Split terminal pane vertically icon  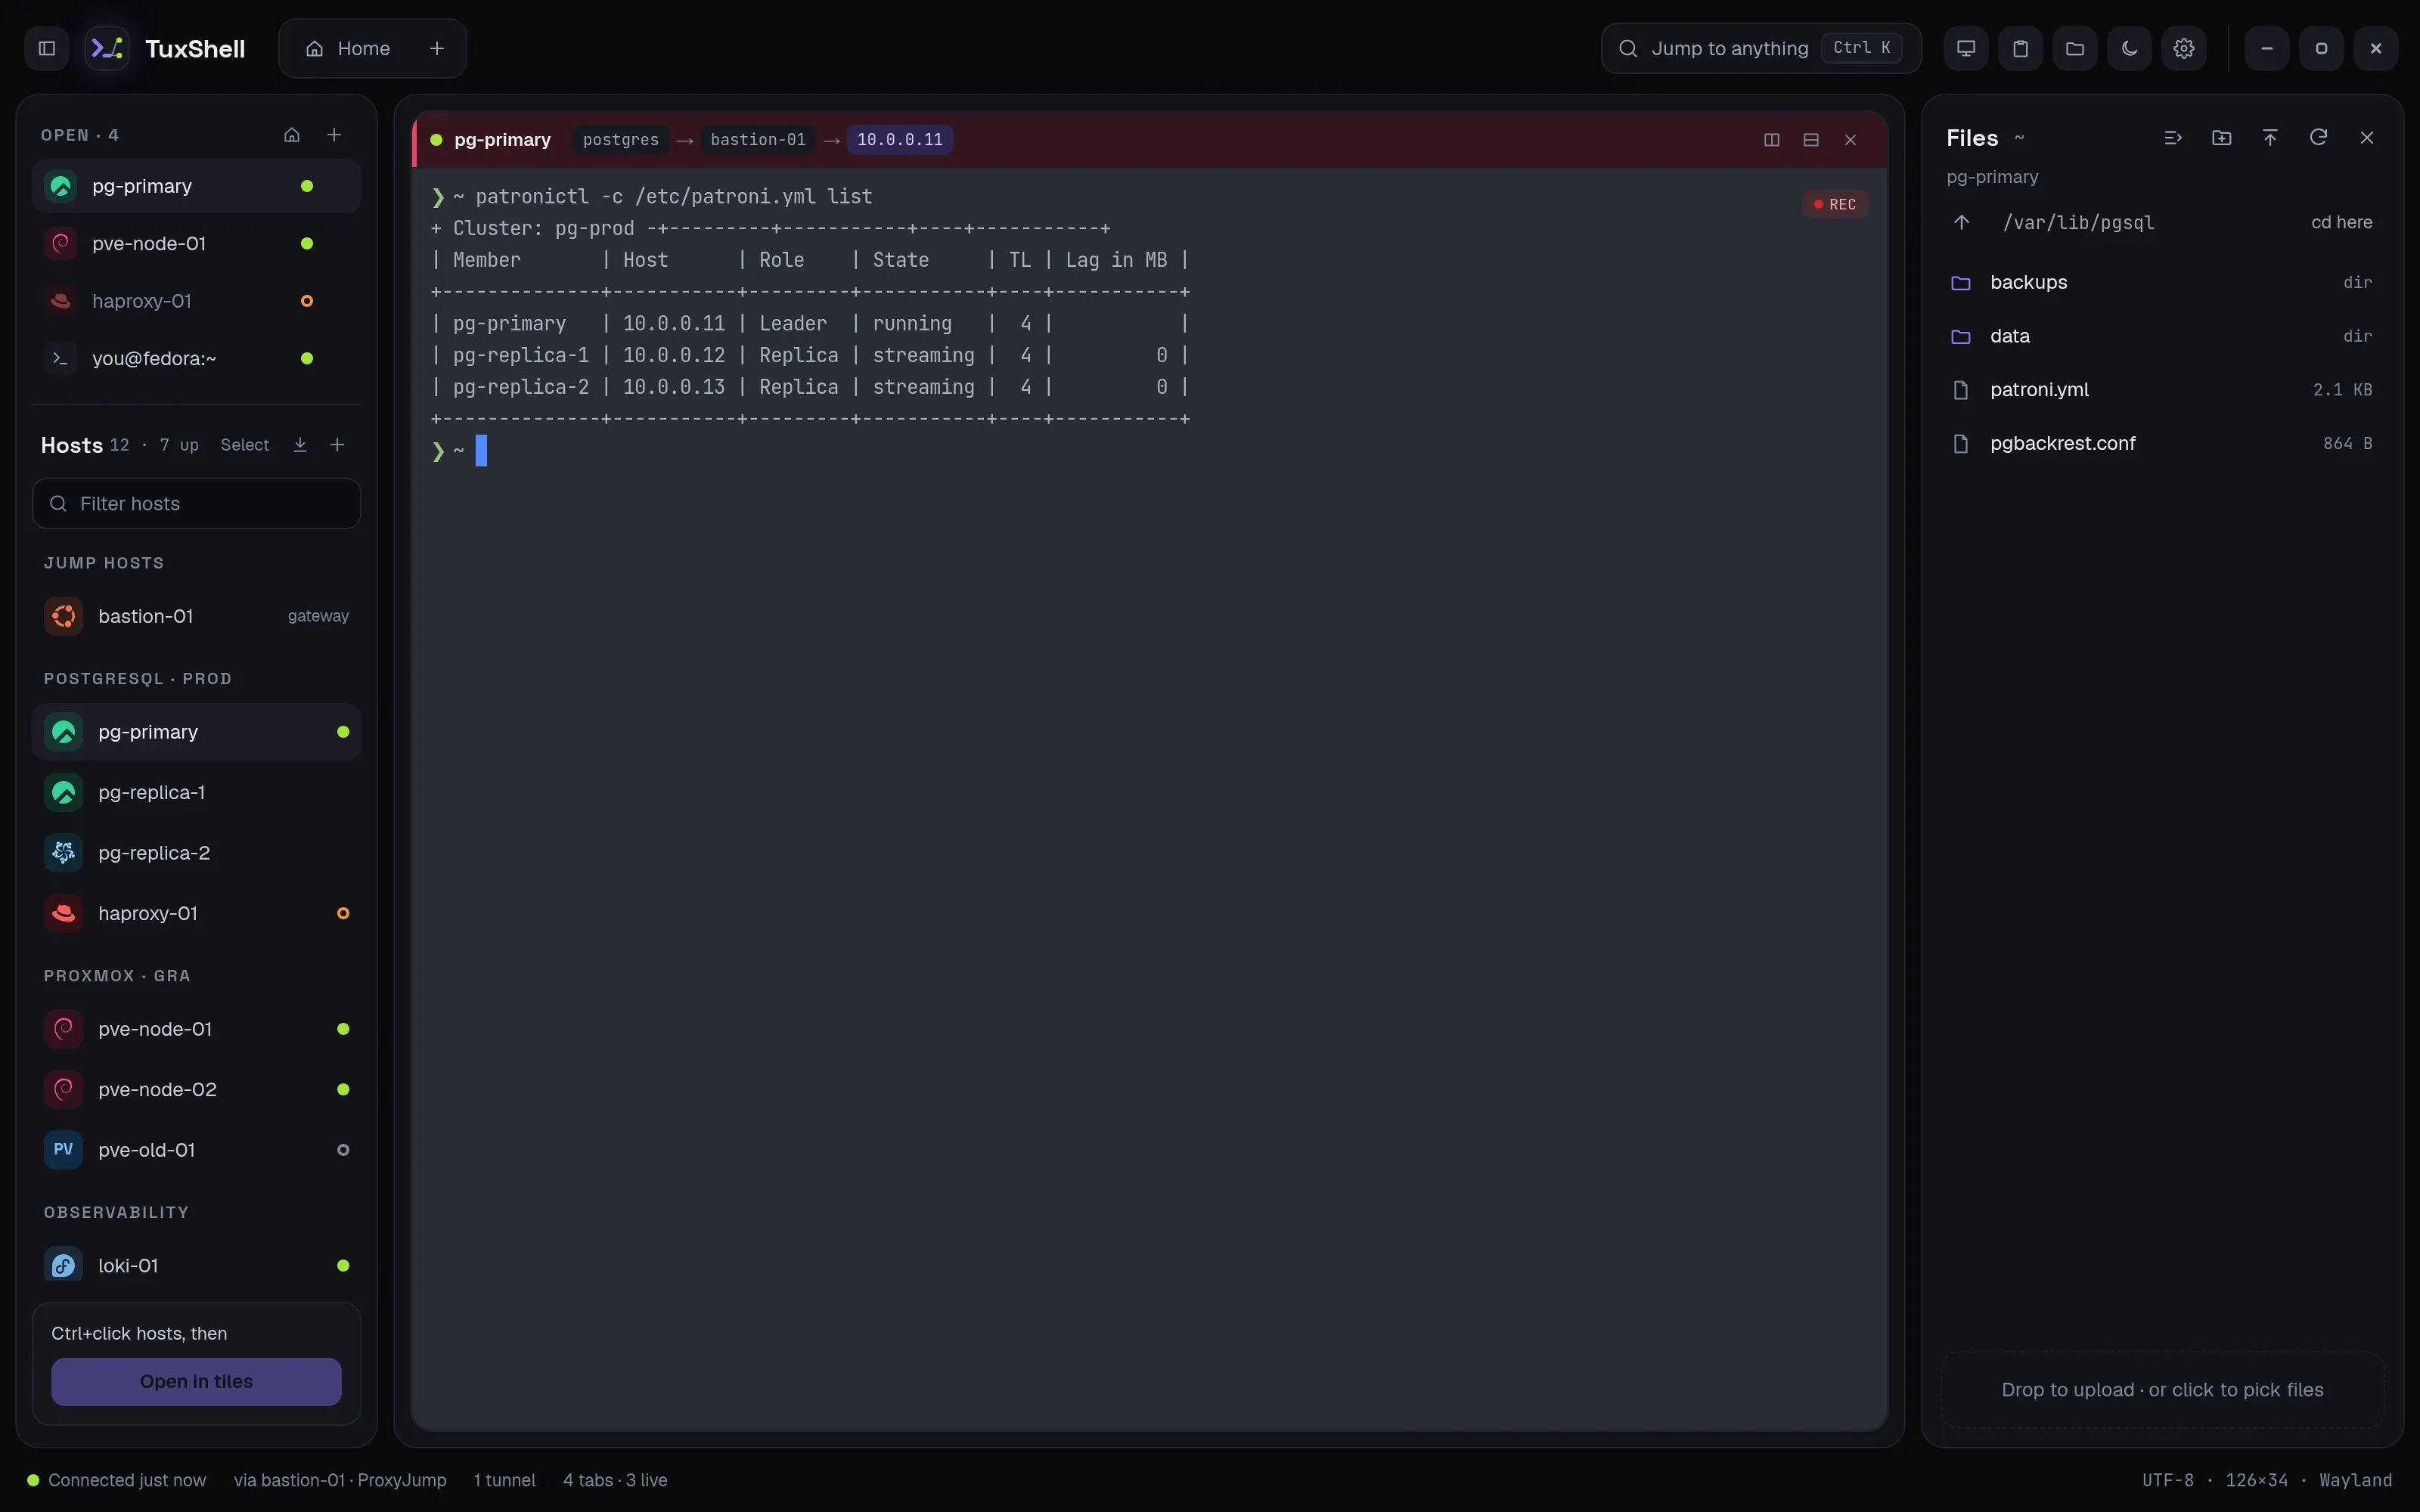[1772, 140]
